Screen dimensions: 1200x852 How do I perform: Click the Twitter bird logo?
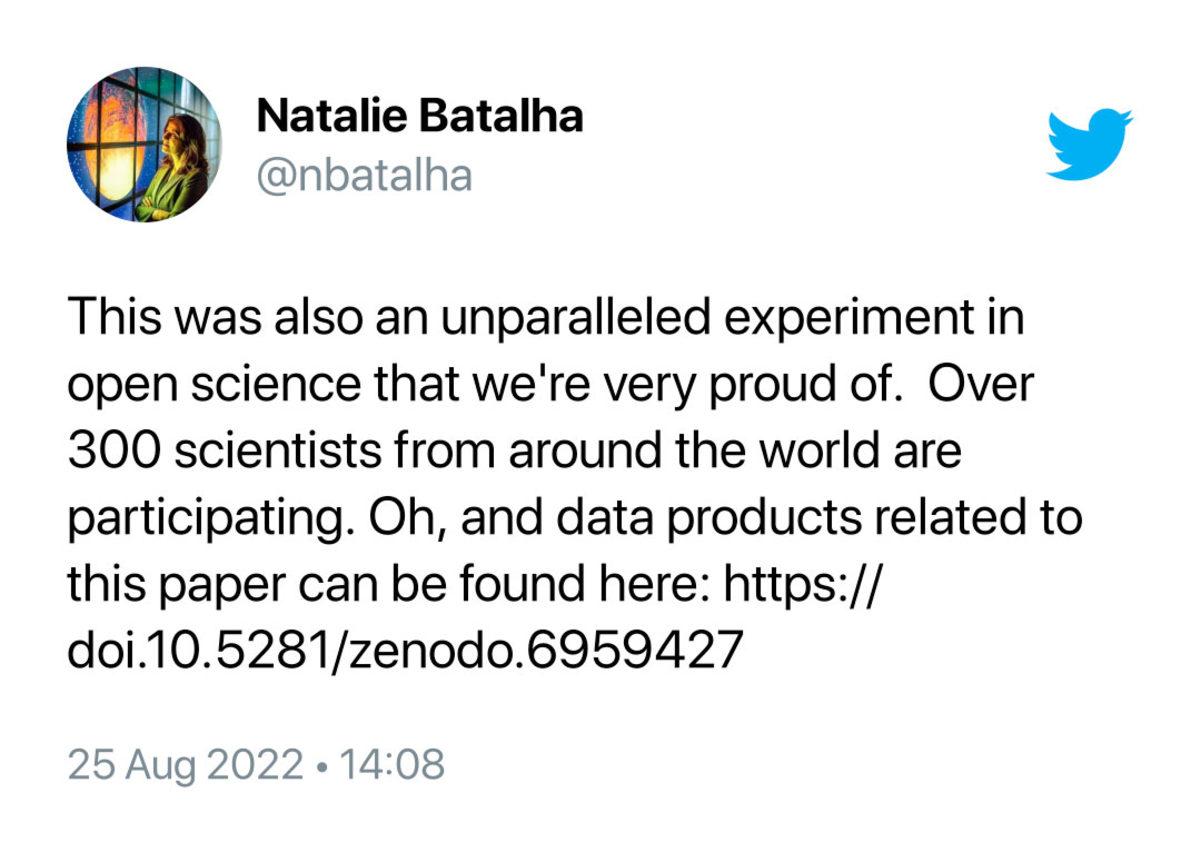pos(1088,144)
